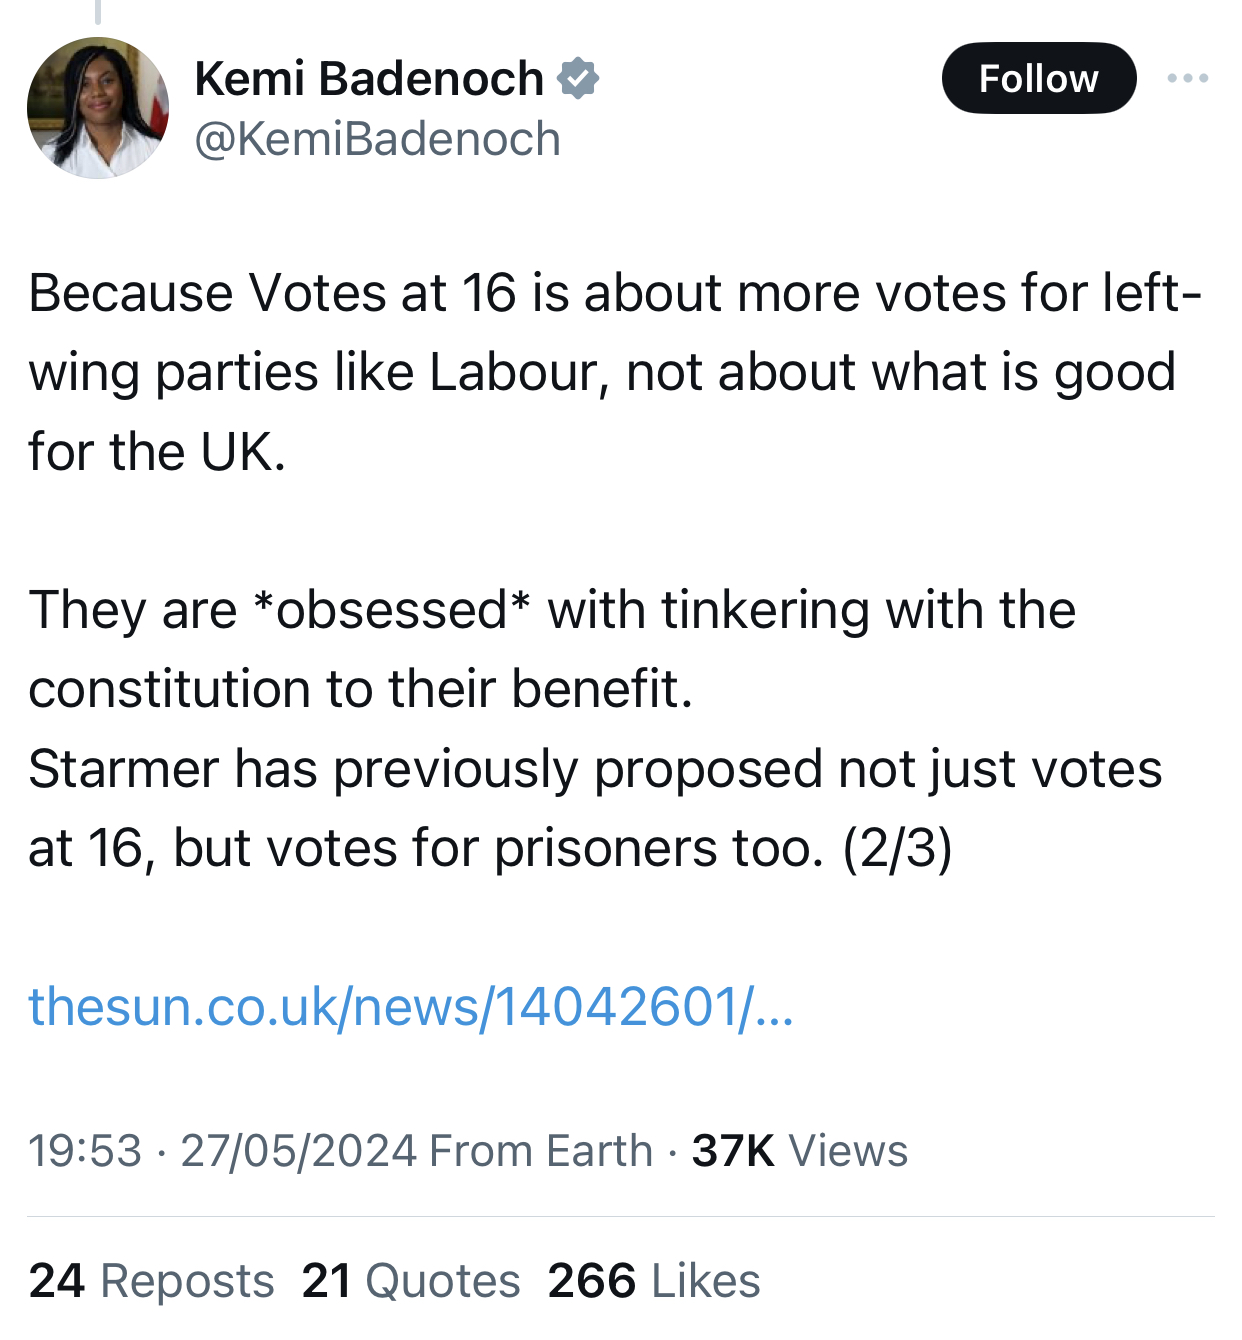The image size is (1242, 1340).
Task: Click the 19:53 post time
Action: [85, 1150]
